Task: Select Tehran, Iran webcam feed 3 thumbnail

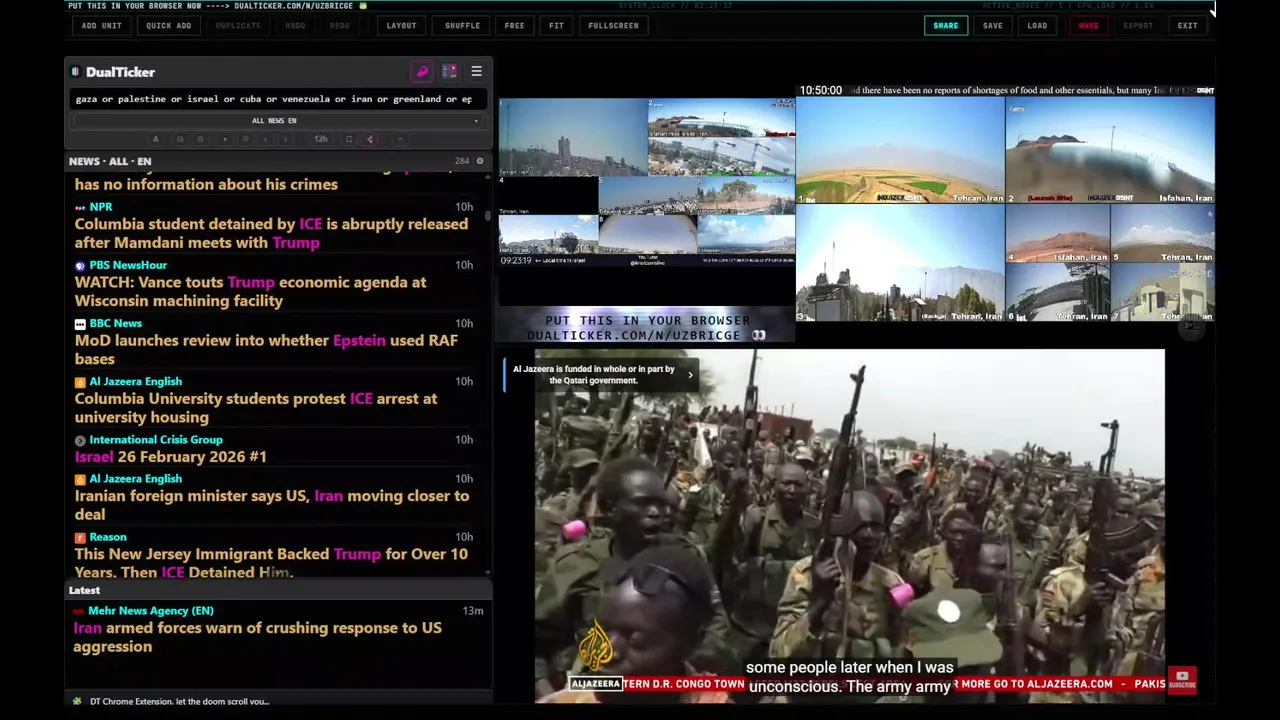Action: (900, 263)
